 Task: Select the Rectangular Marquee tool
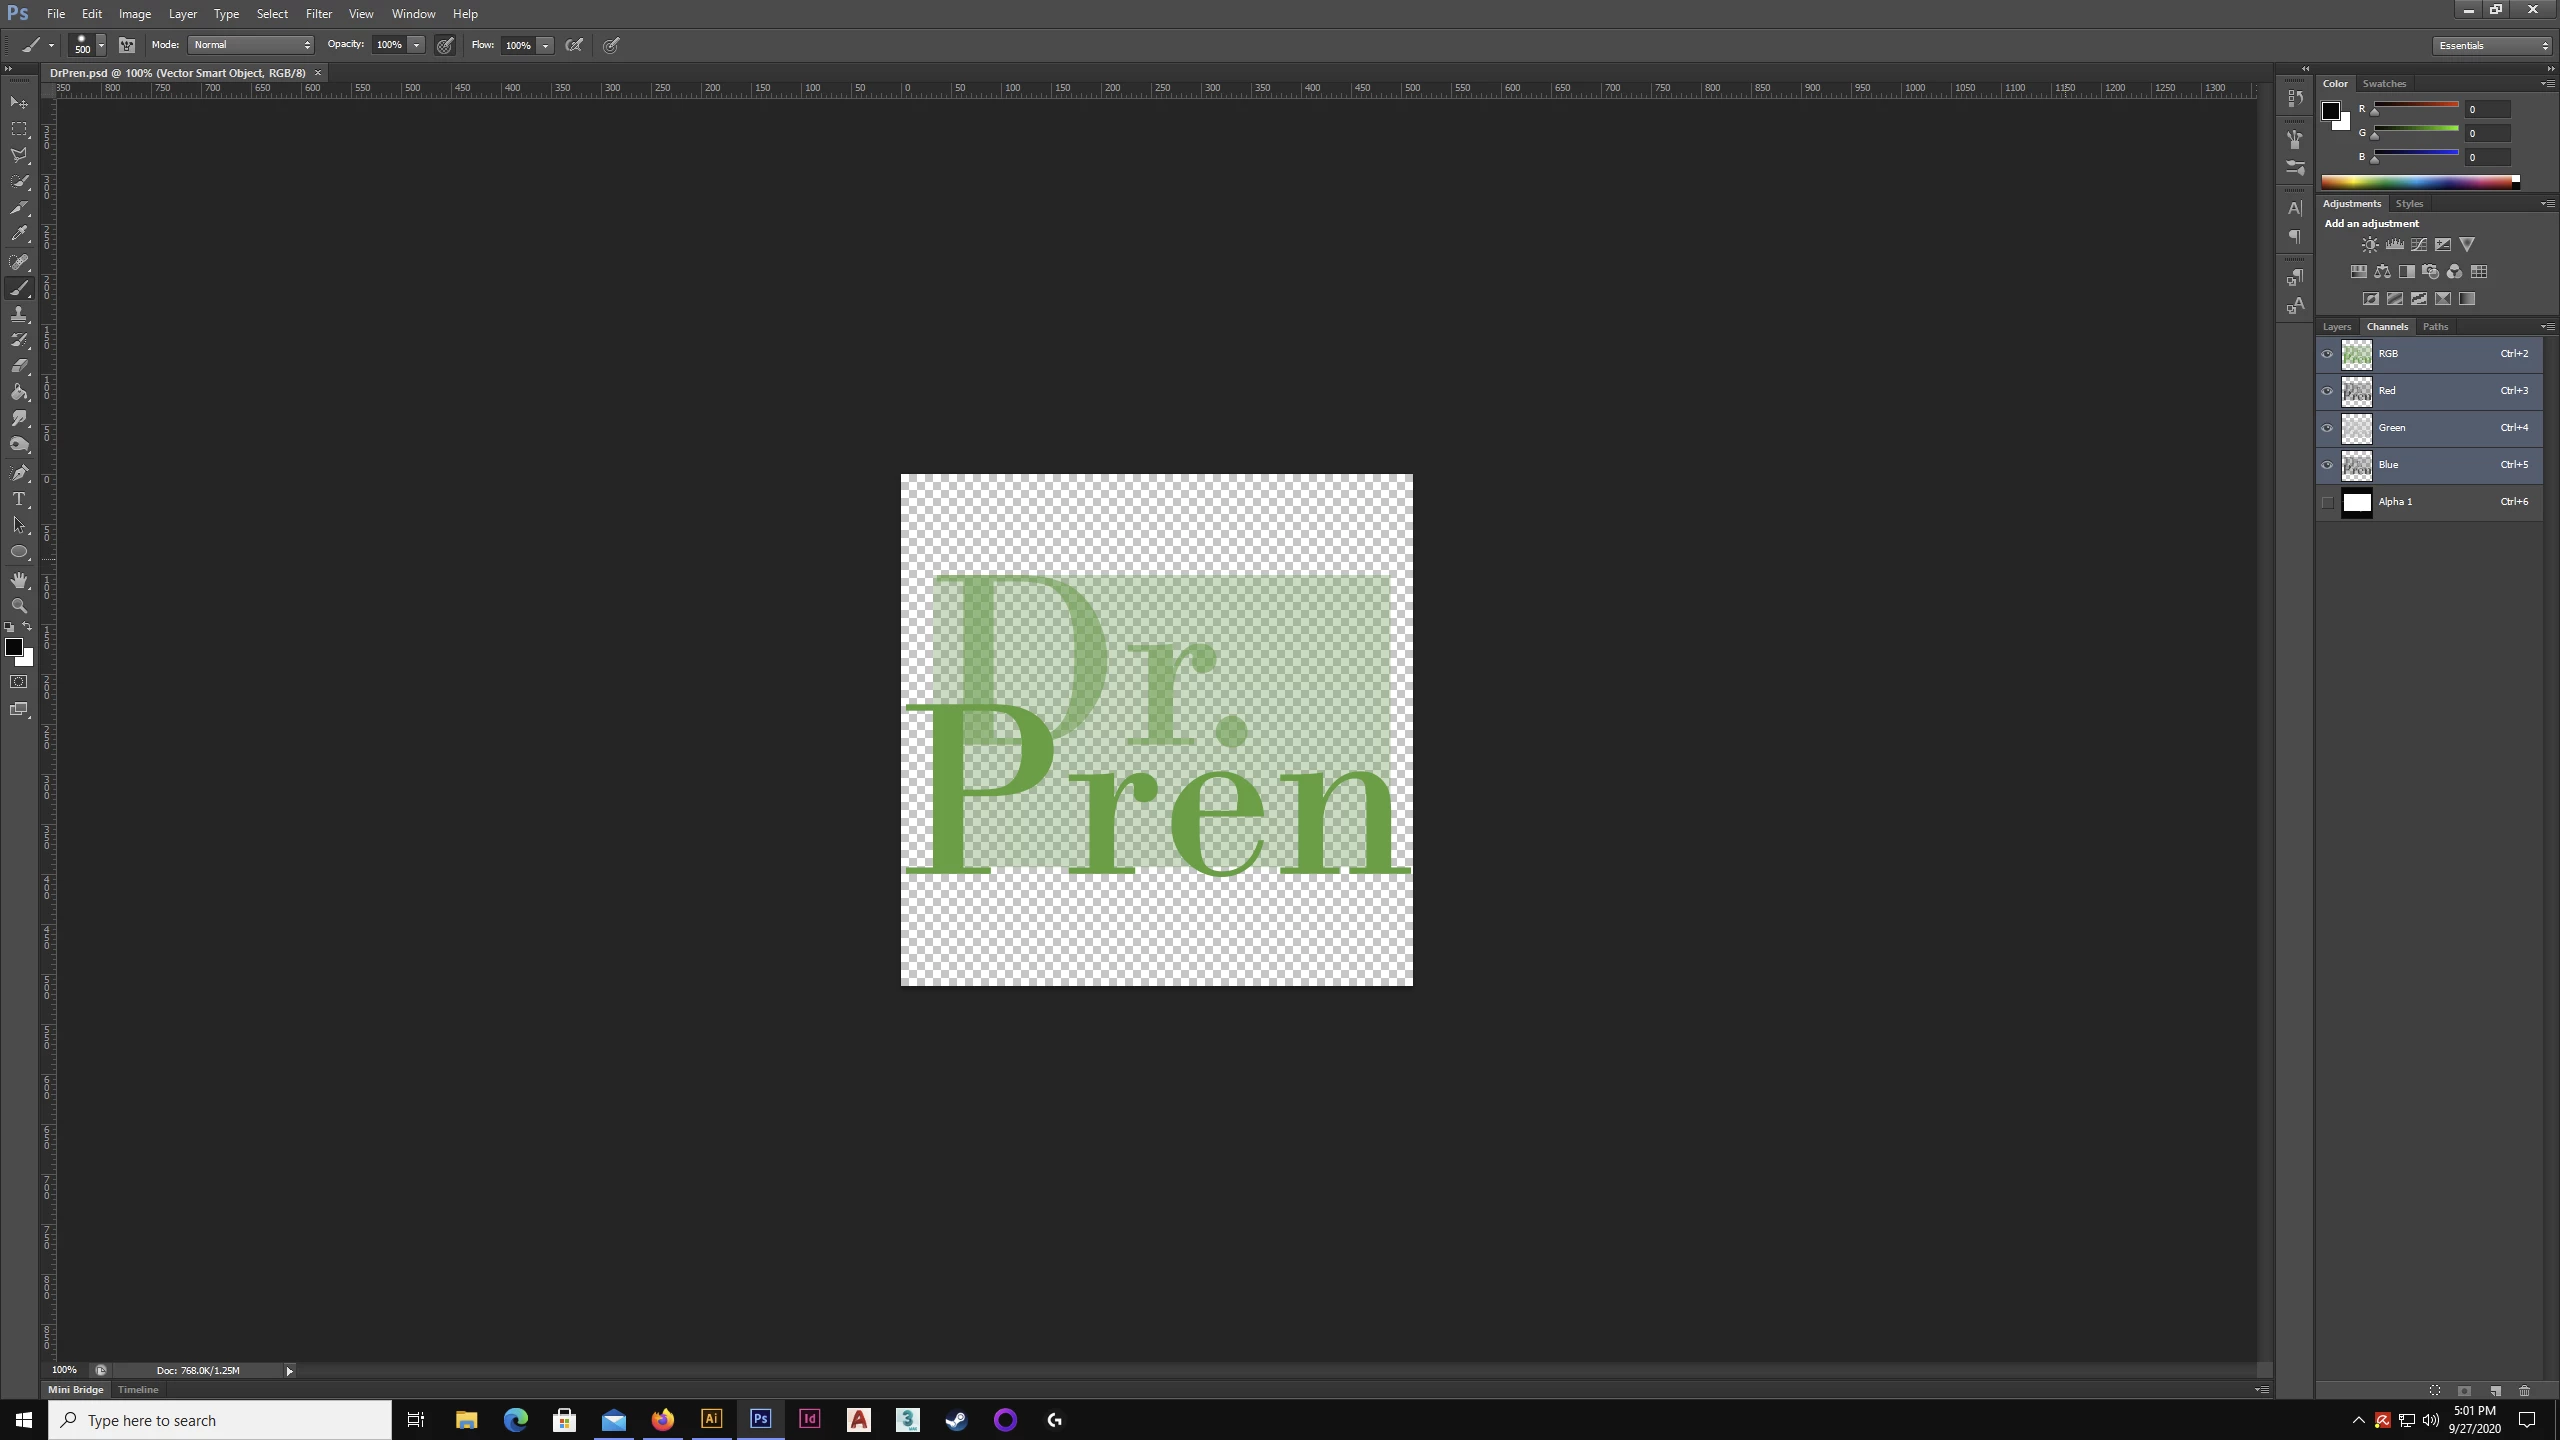coord(19,129)
